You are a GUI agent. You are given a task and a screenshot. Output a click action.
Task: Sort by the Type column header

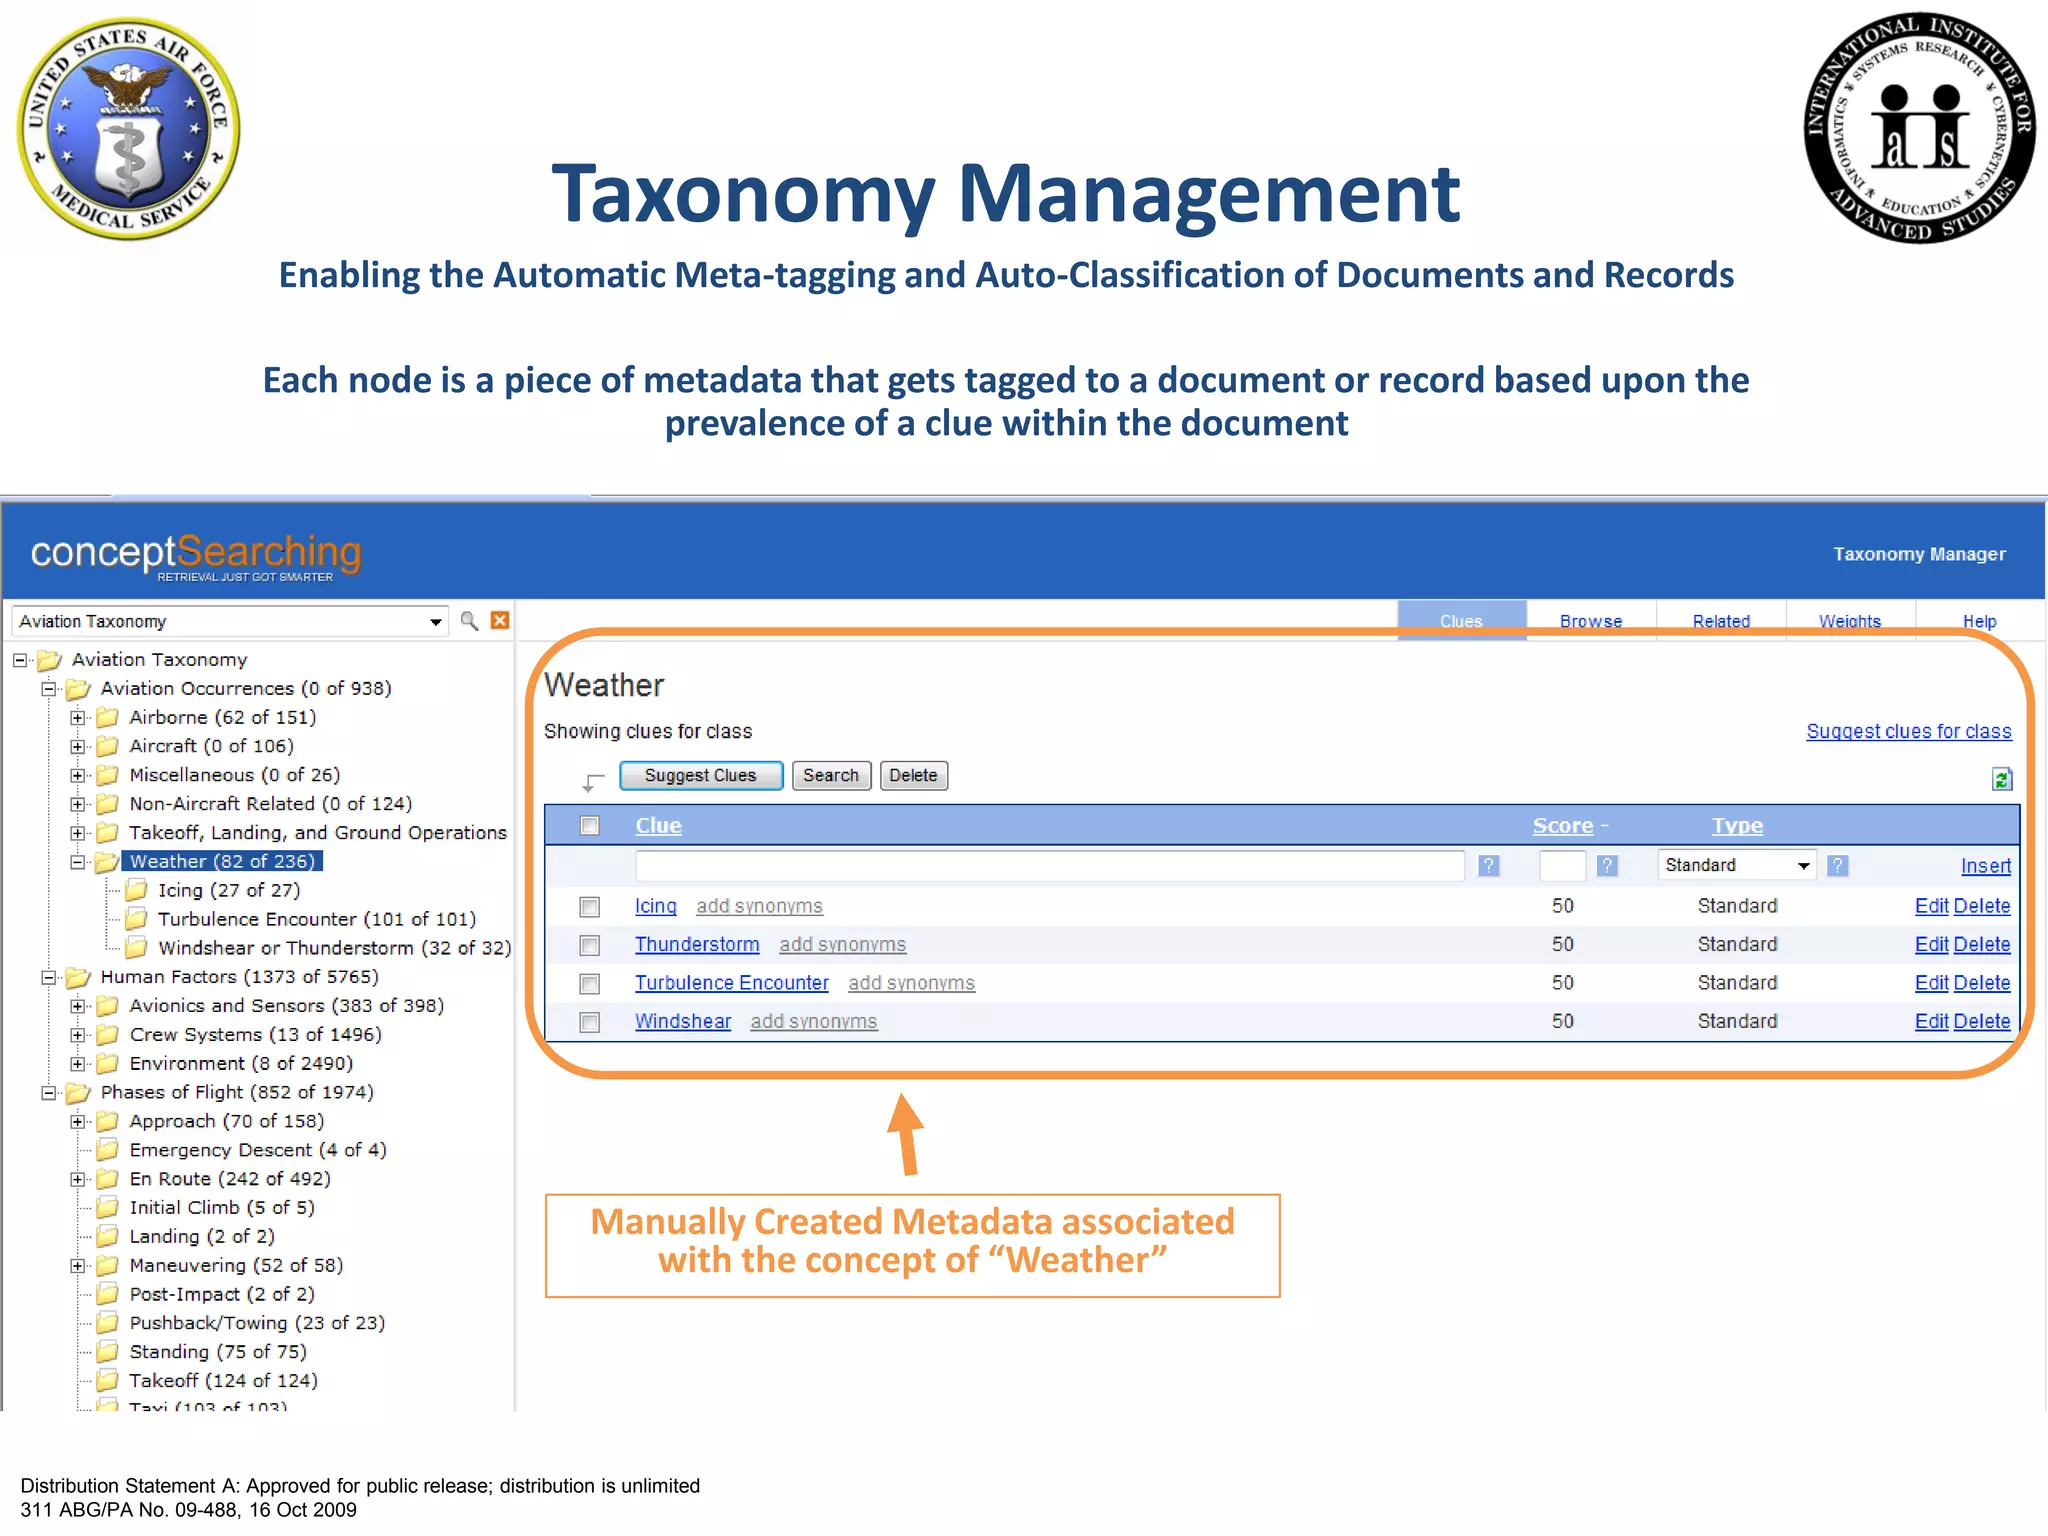point(1737,826)
